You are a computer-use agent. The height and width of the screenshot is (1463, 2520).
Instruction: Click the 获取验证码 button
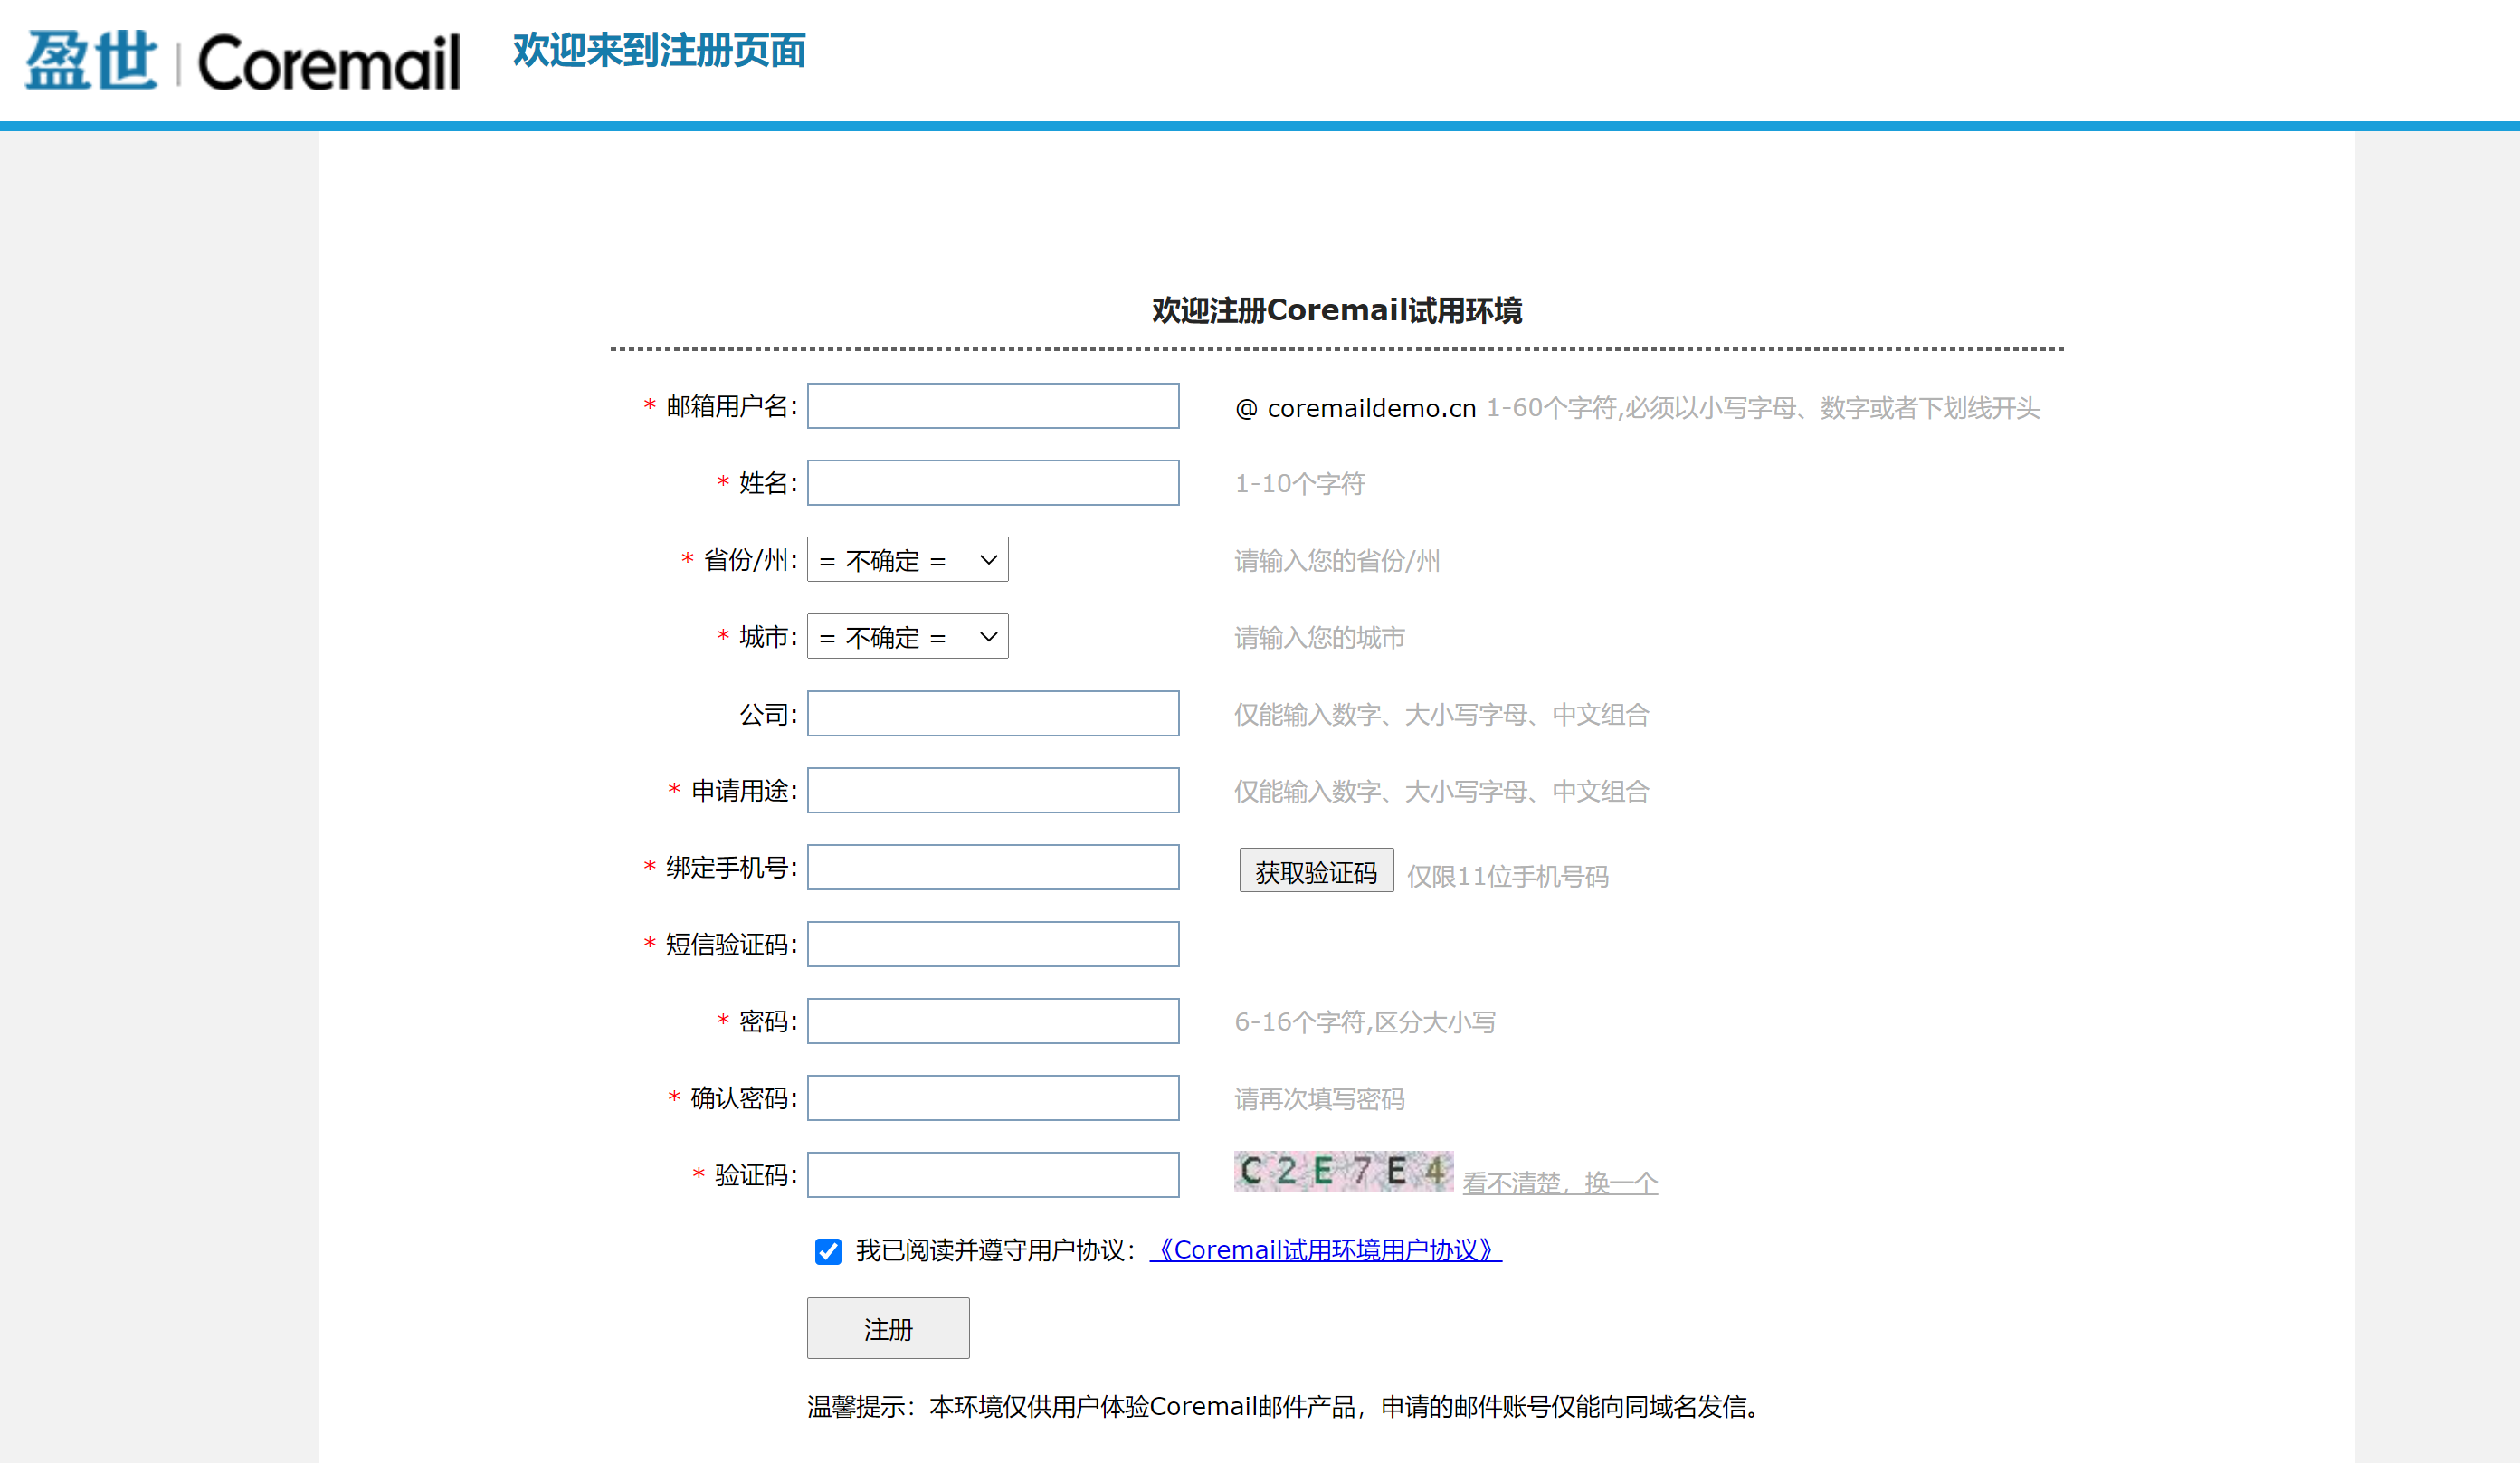point(1316,871)
